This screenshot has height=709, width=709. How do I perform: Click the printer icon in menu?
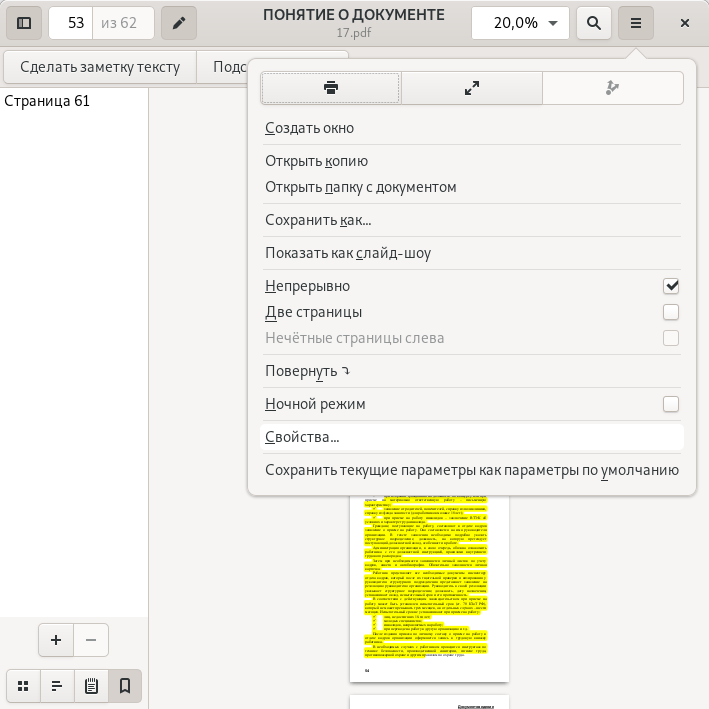tap(331, 88)
